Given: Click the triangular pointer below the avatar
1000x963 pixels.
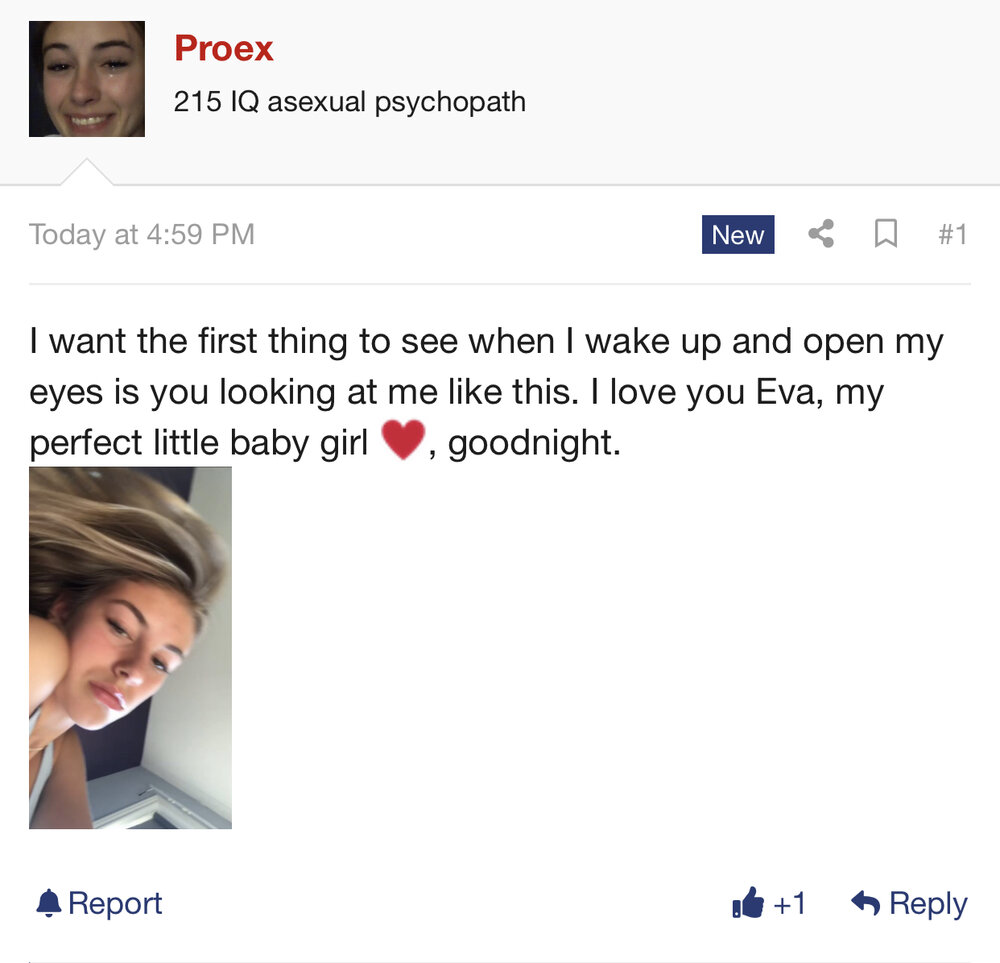Looking at the screenshot, I should [x=87, y=172].
